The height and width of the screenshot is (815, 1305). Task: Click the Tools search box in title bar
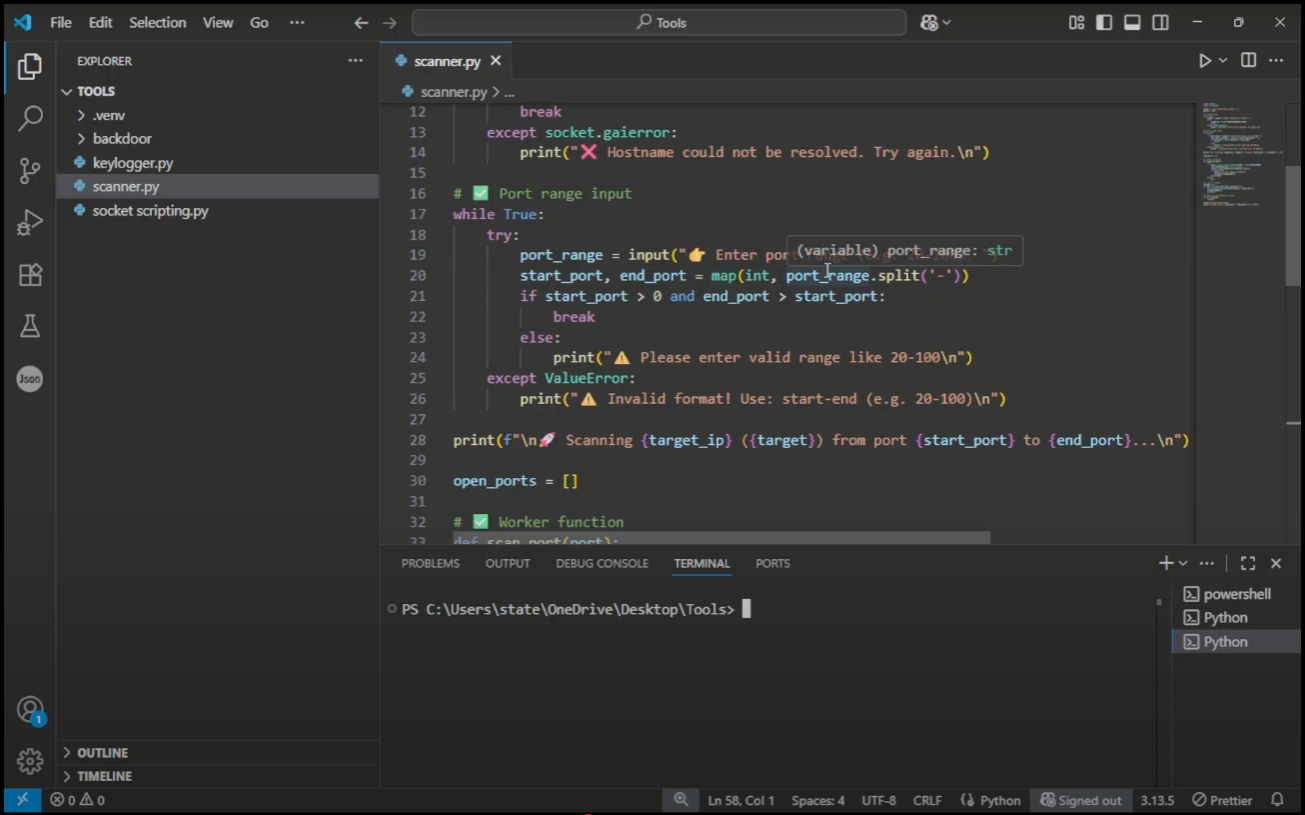(x=660, y=22)
